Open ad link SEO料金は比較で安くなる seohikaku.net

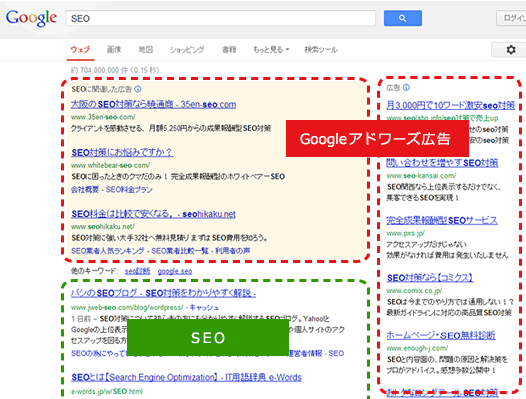[x=153, y=214]
